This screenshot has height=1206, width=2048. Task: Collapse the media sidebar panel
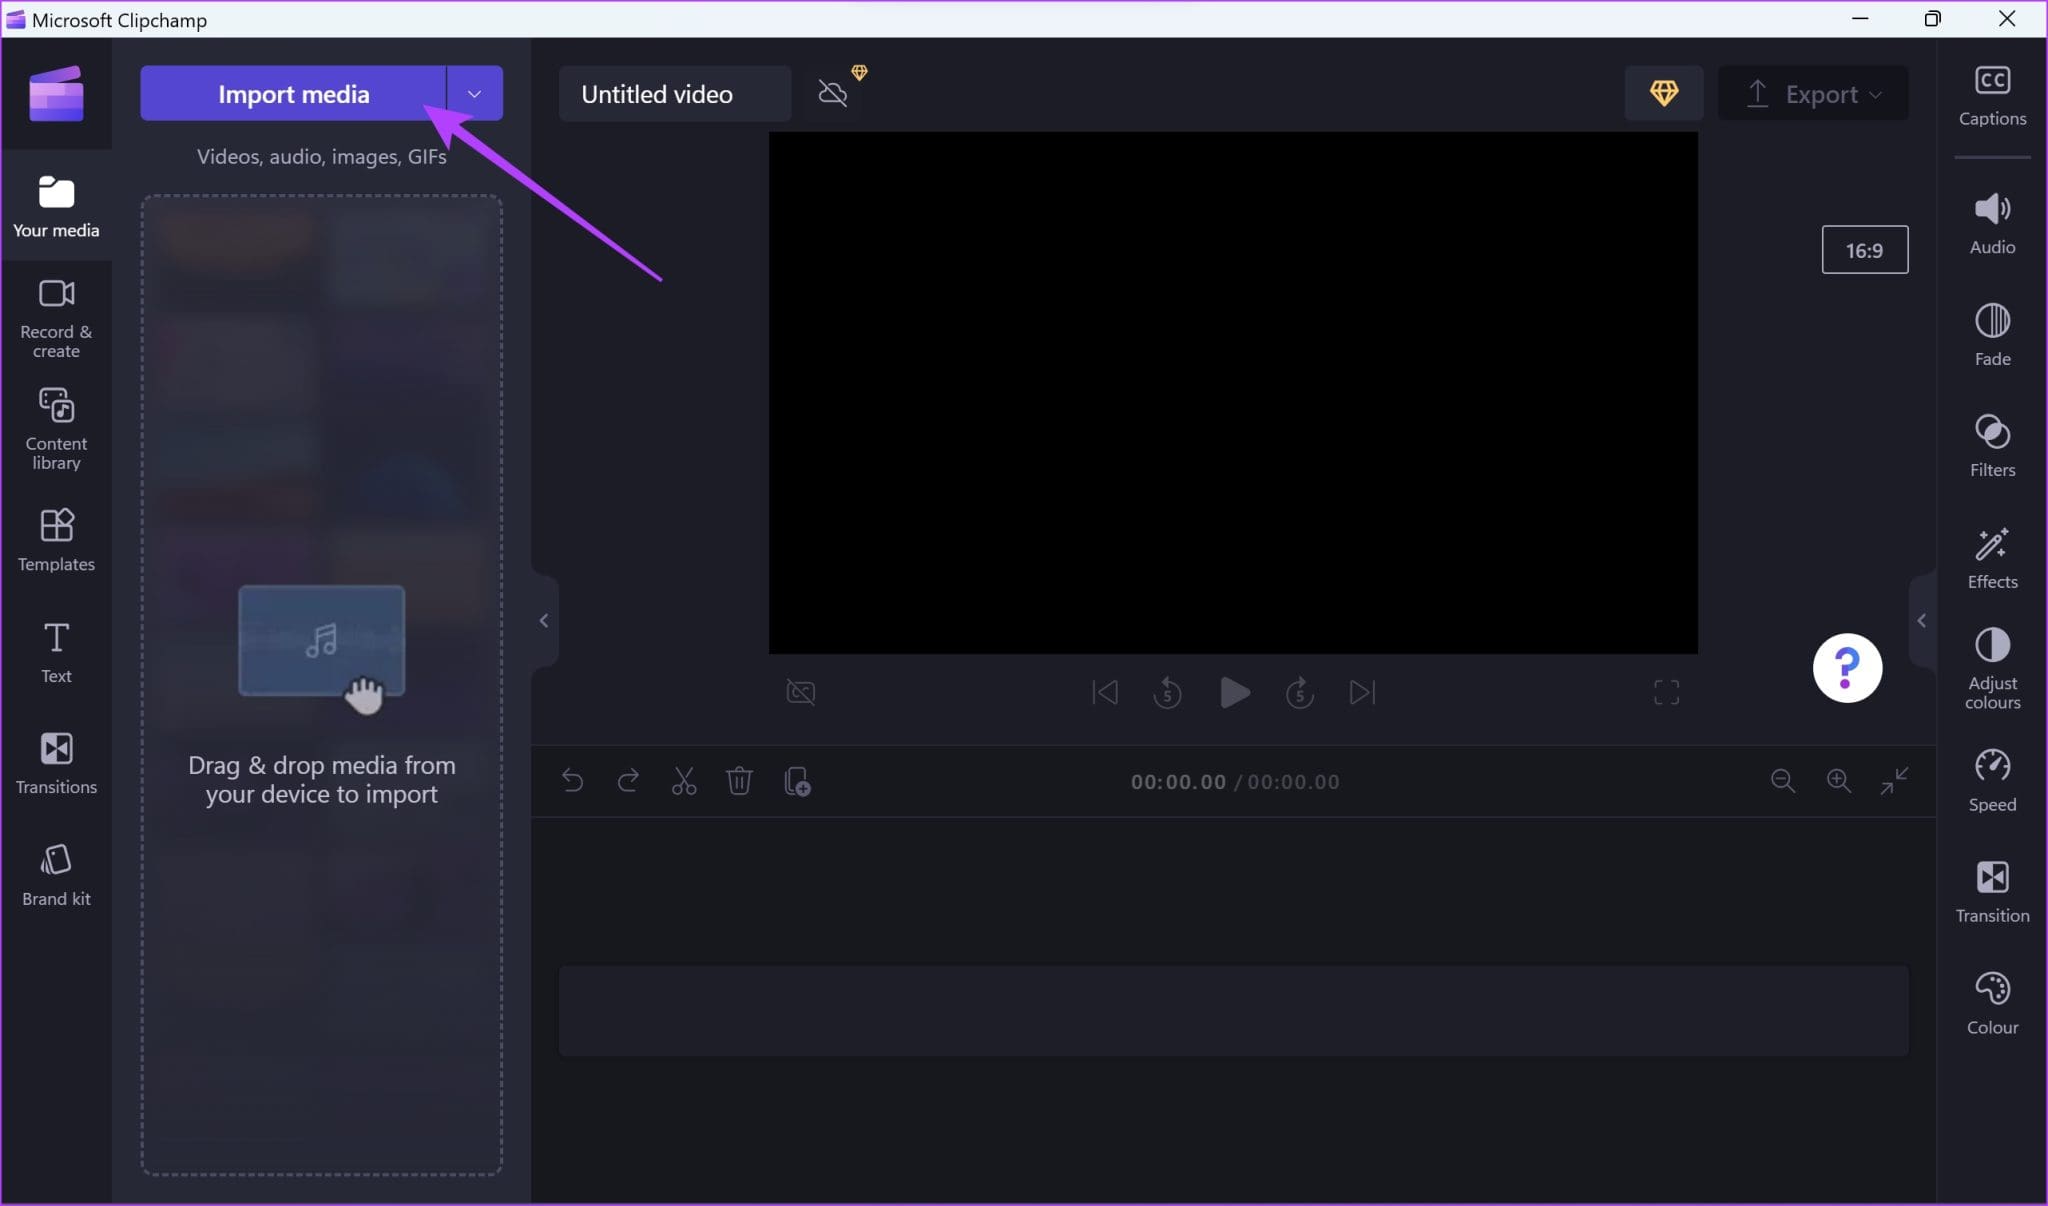[x=543, y=620]
